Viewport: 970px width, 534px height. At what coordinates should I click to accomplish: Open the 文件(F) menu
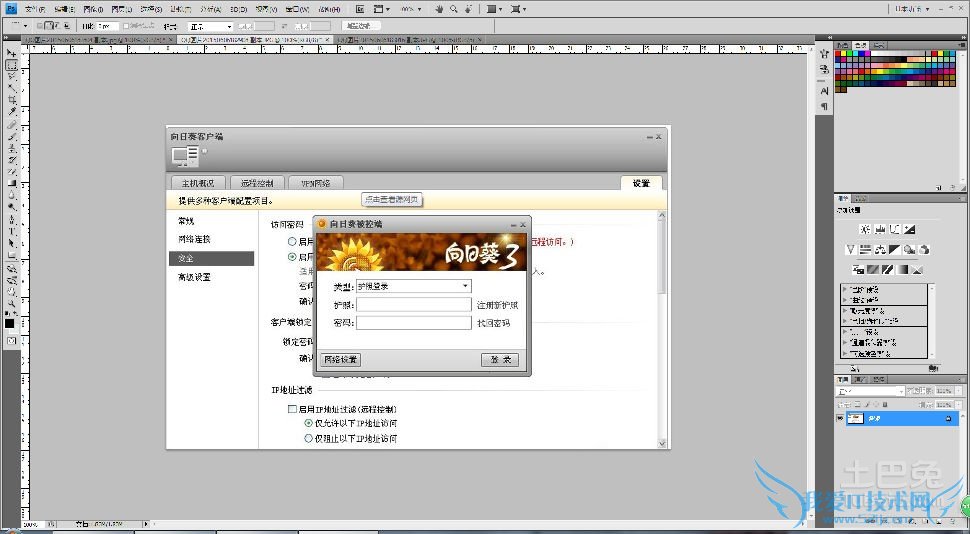(x=35, y=9)
